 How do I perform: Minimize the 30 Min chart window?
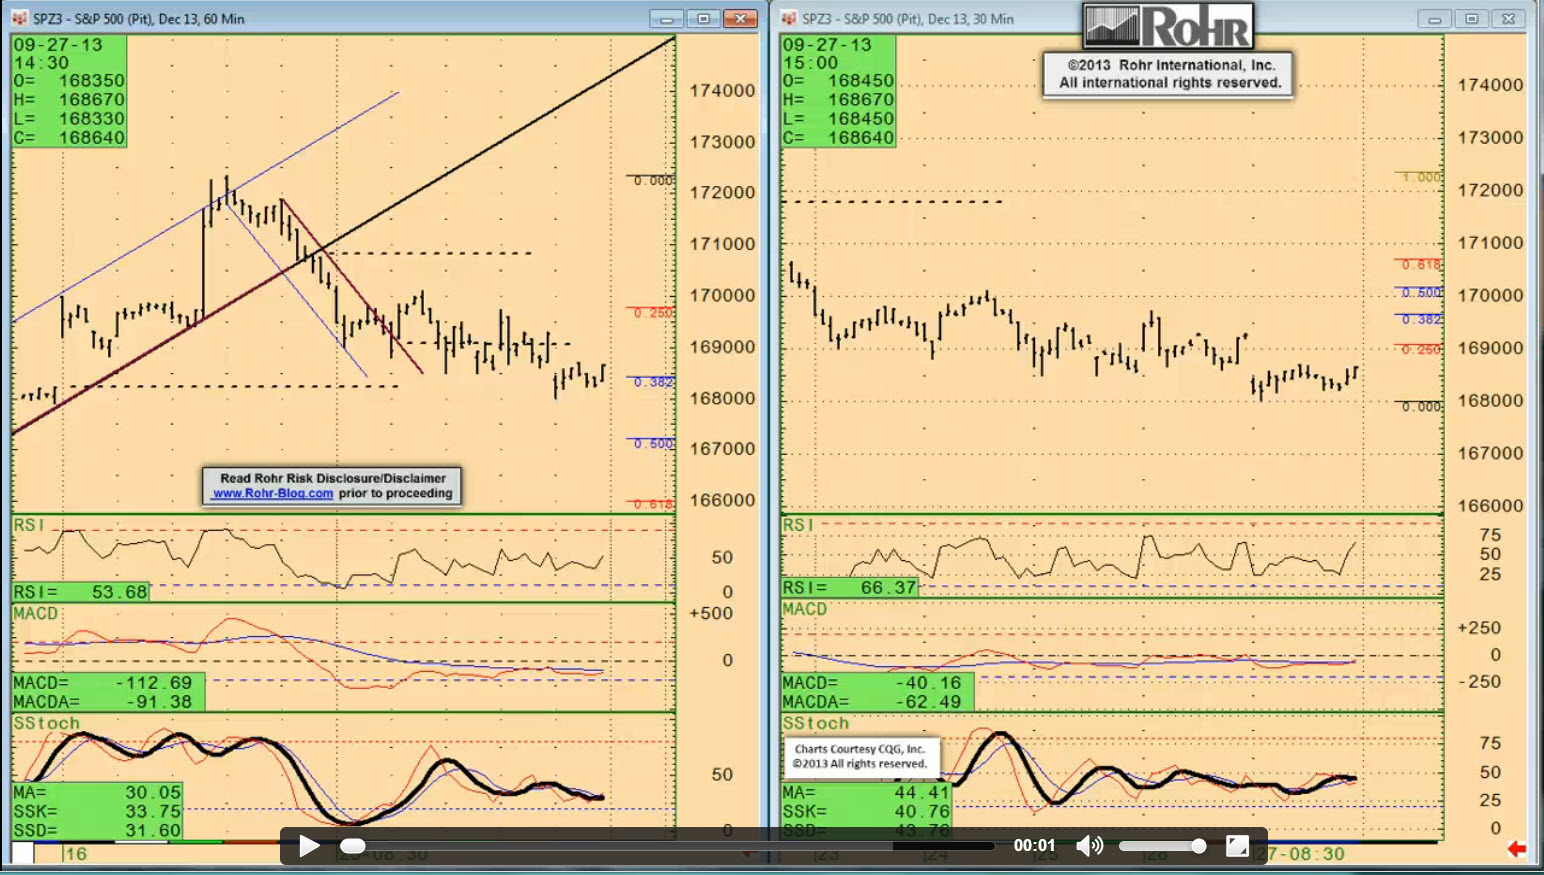(x=1434, y=19)
